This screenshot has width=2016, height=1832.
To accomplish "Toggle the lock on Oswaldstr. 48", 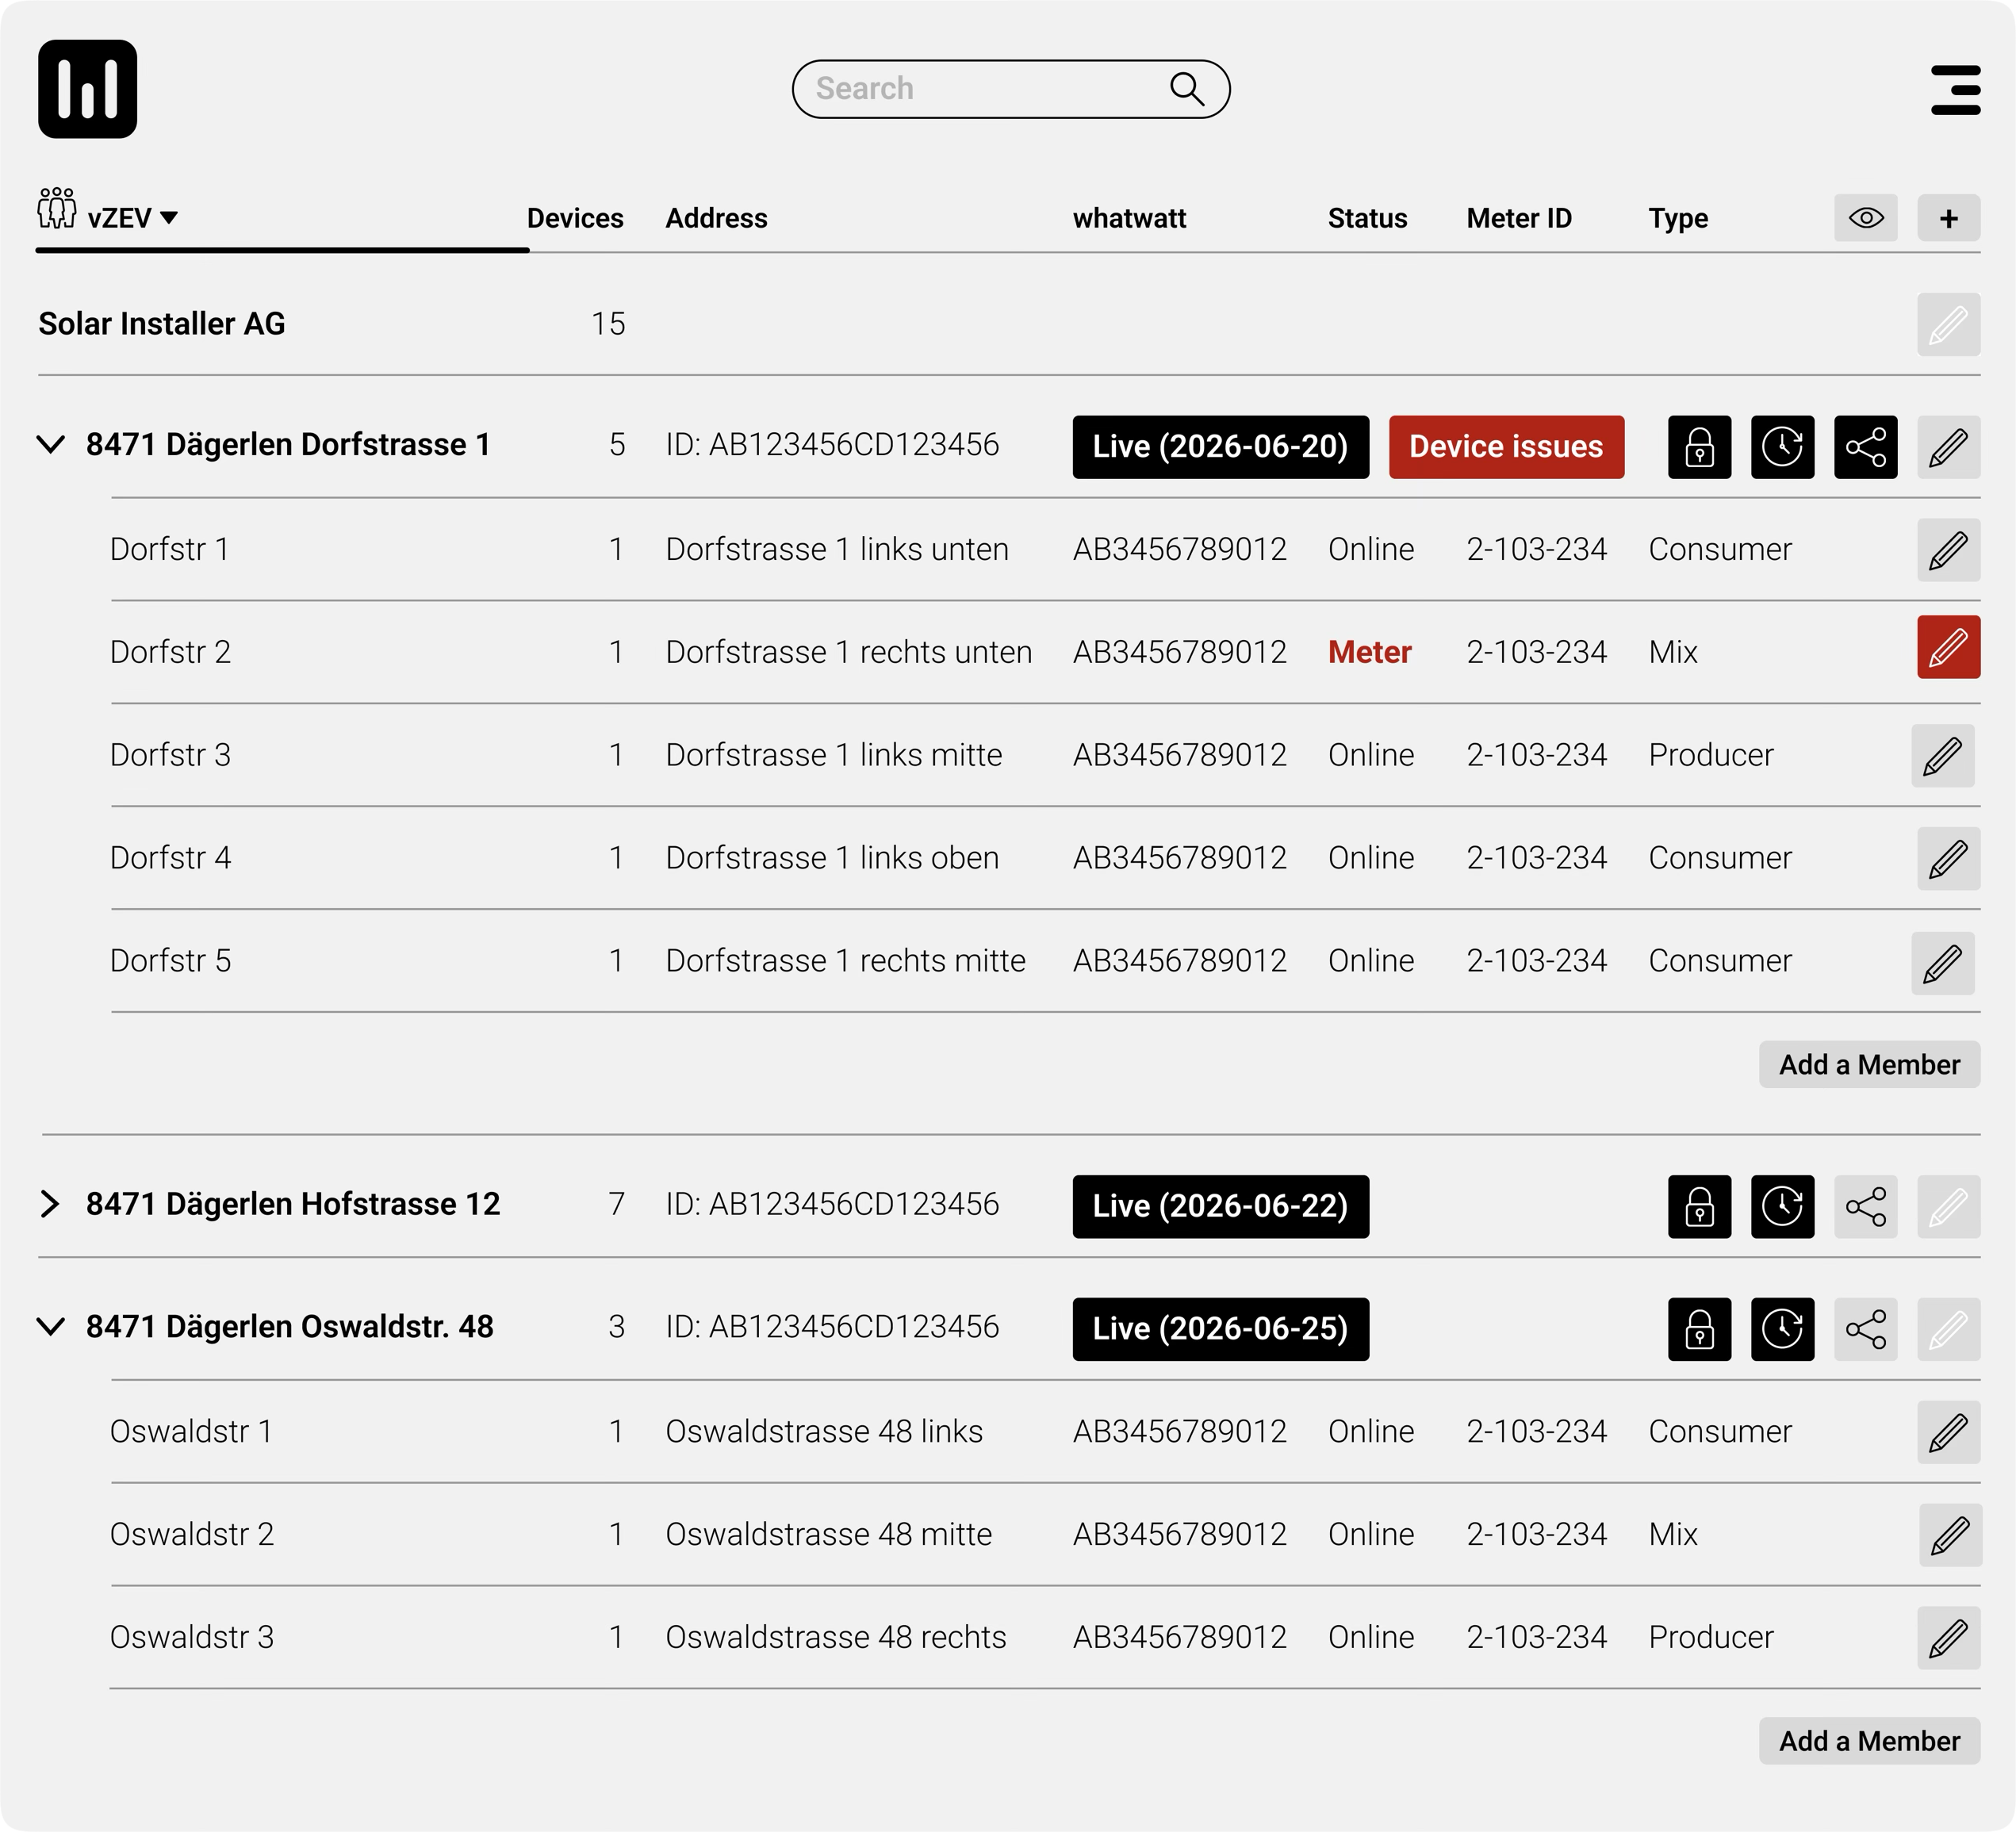I will [1700, 1329].
